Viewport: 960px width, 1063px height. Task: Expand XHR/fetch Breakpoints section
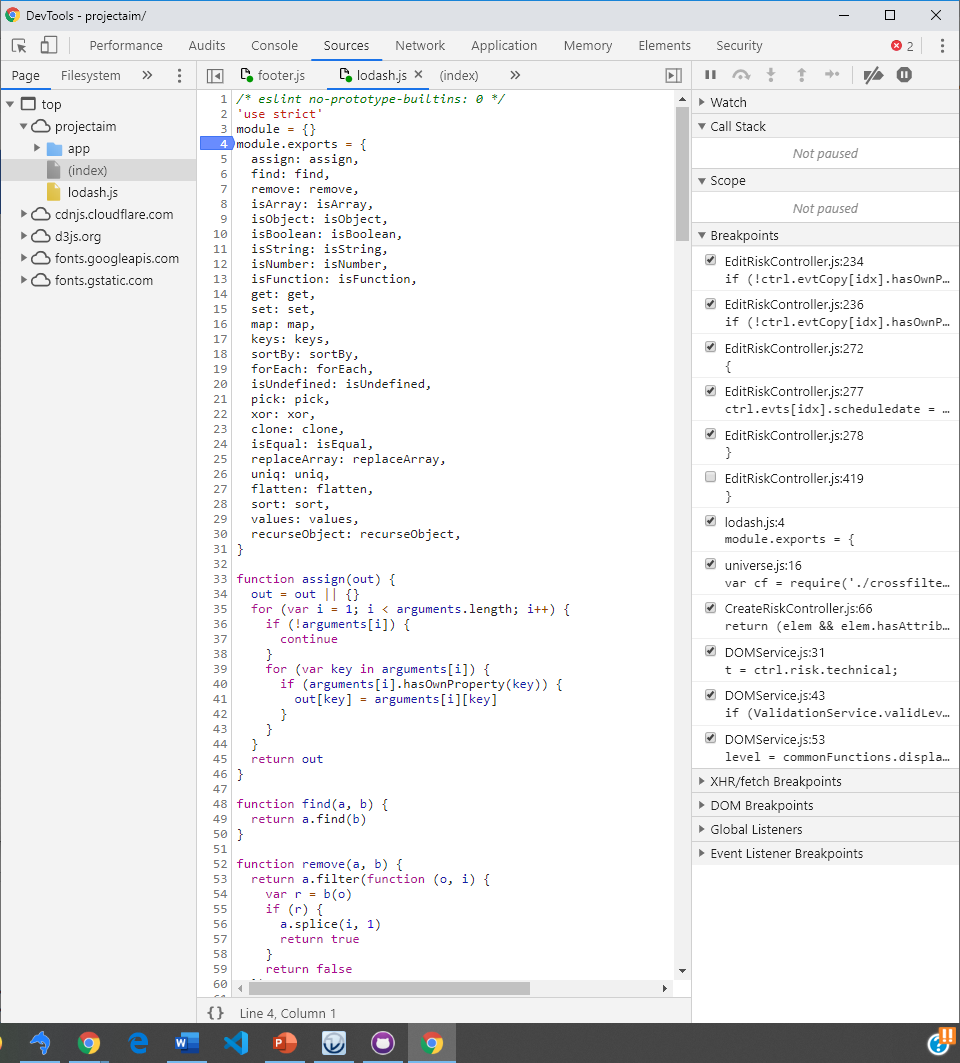pyautogui.click(x=775, y=781)
